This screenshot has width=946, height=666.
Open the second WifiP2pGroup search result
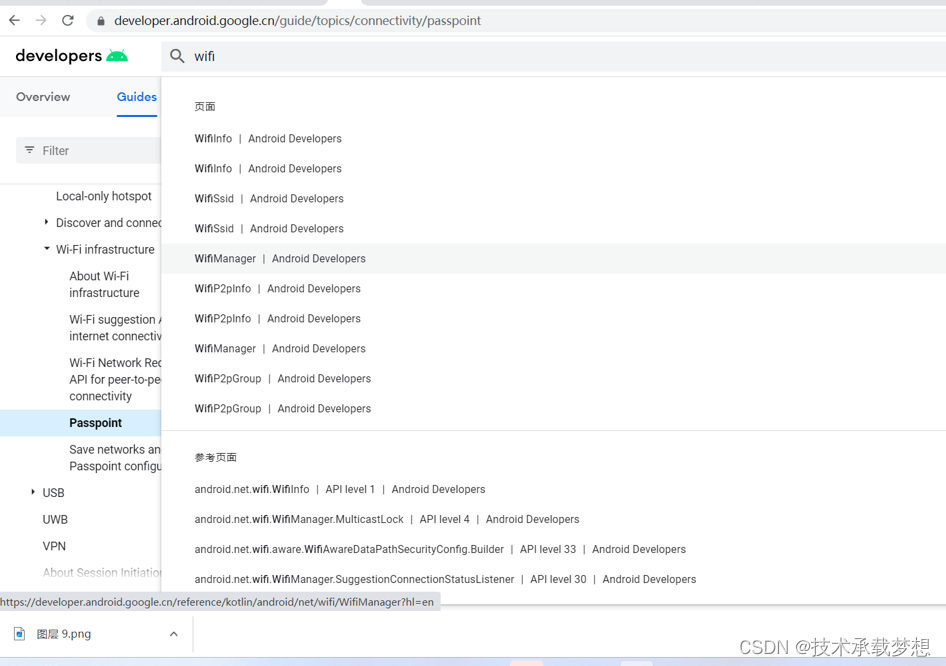pos(282,408)
